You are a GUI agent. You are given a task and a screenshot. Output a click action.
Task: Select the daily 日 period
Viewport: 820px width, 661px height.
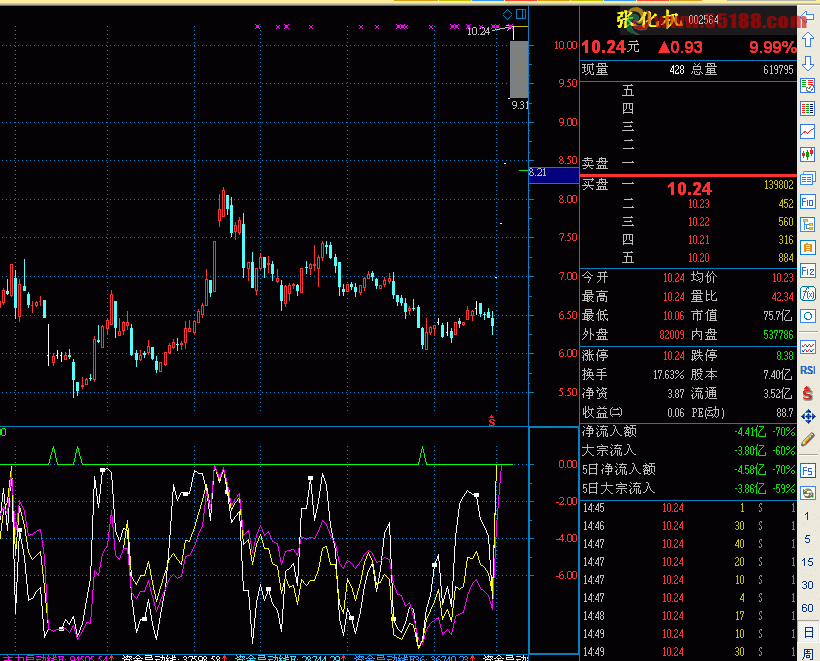[808, 632]
